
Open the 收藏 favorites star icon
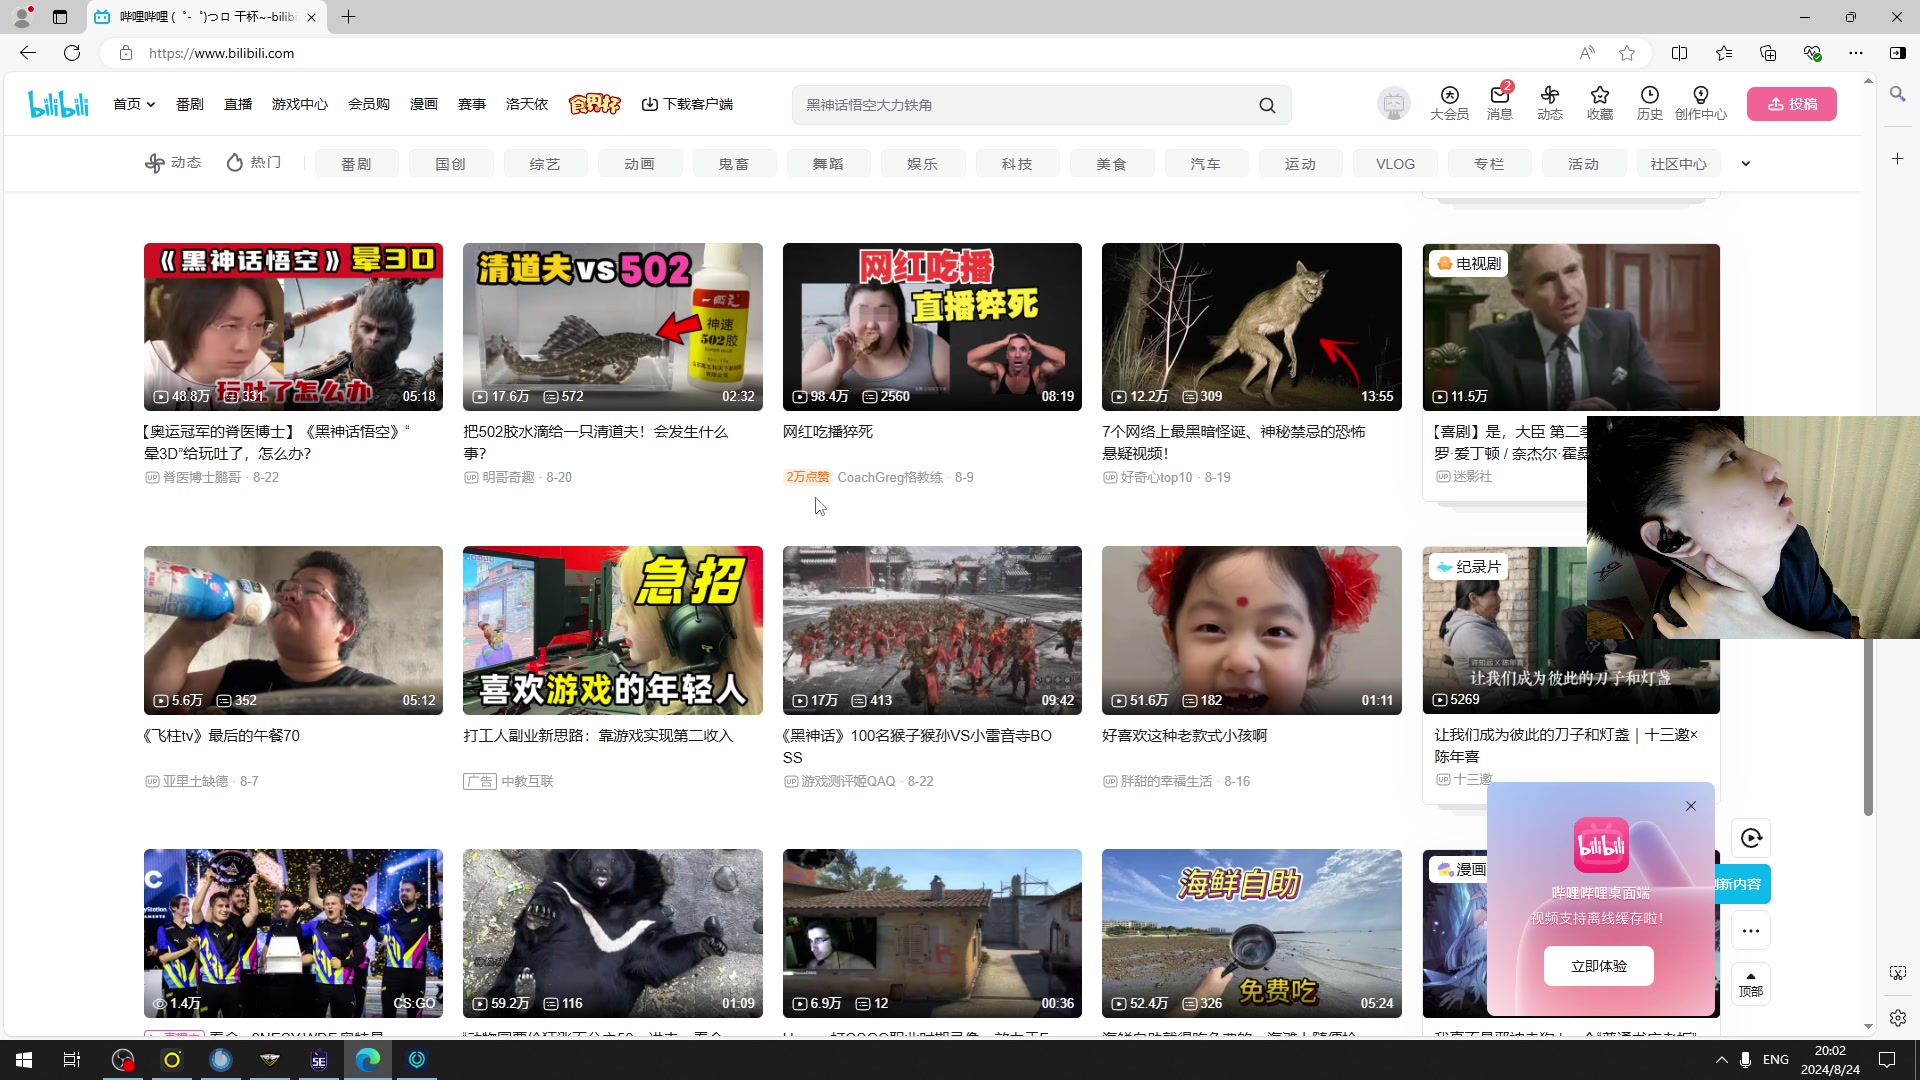point(1599,103)
